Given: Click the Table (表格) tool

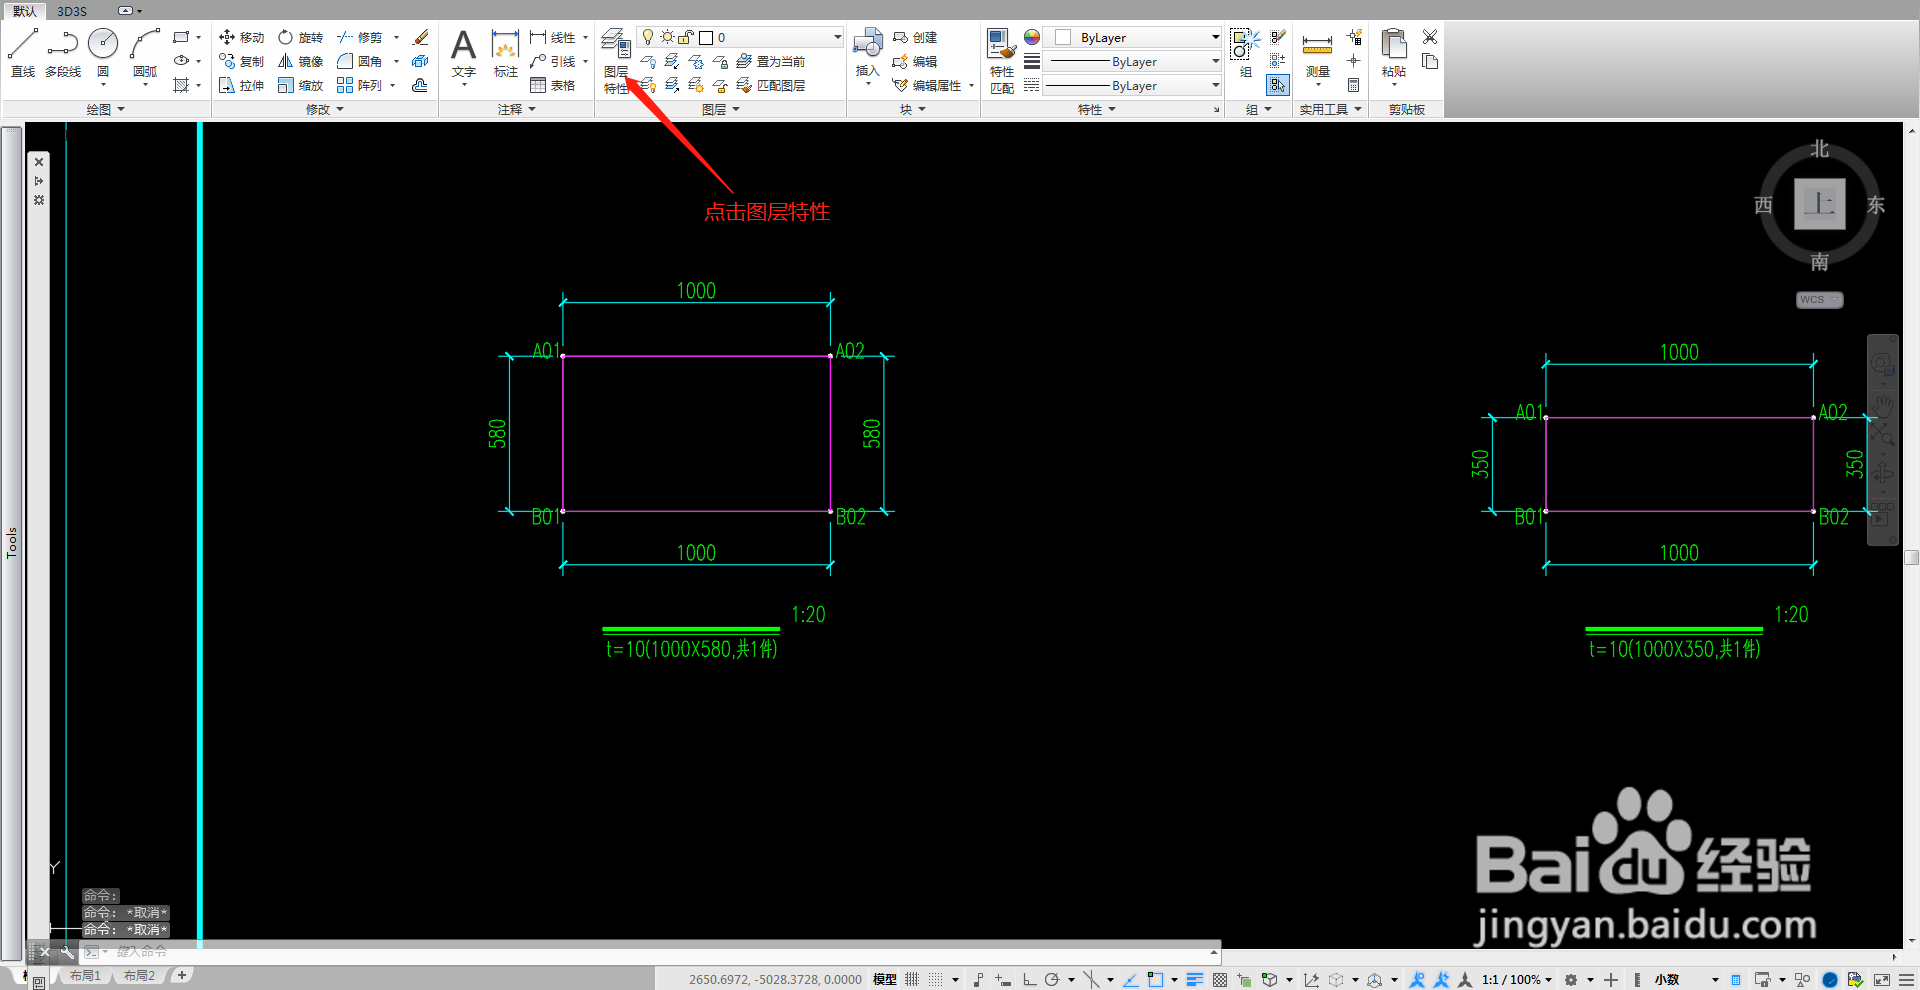Looking at the screenshot, I should [x=553, y=85].
